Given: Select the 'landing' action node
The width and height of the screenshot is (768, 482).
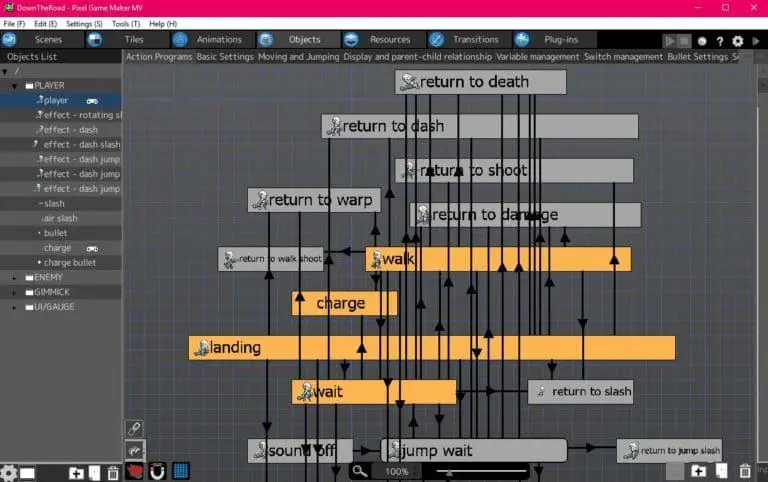Looking at the screenshot, I should pos(432,348).
